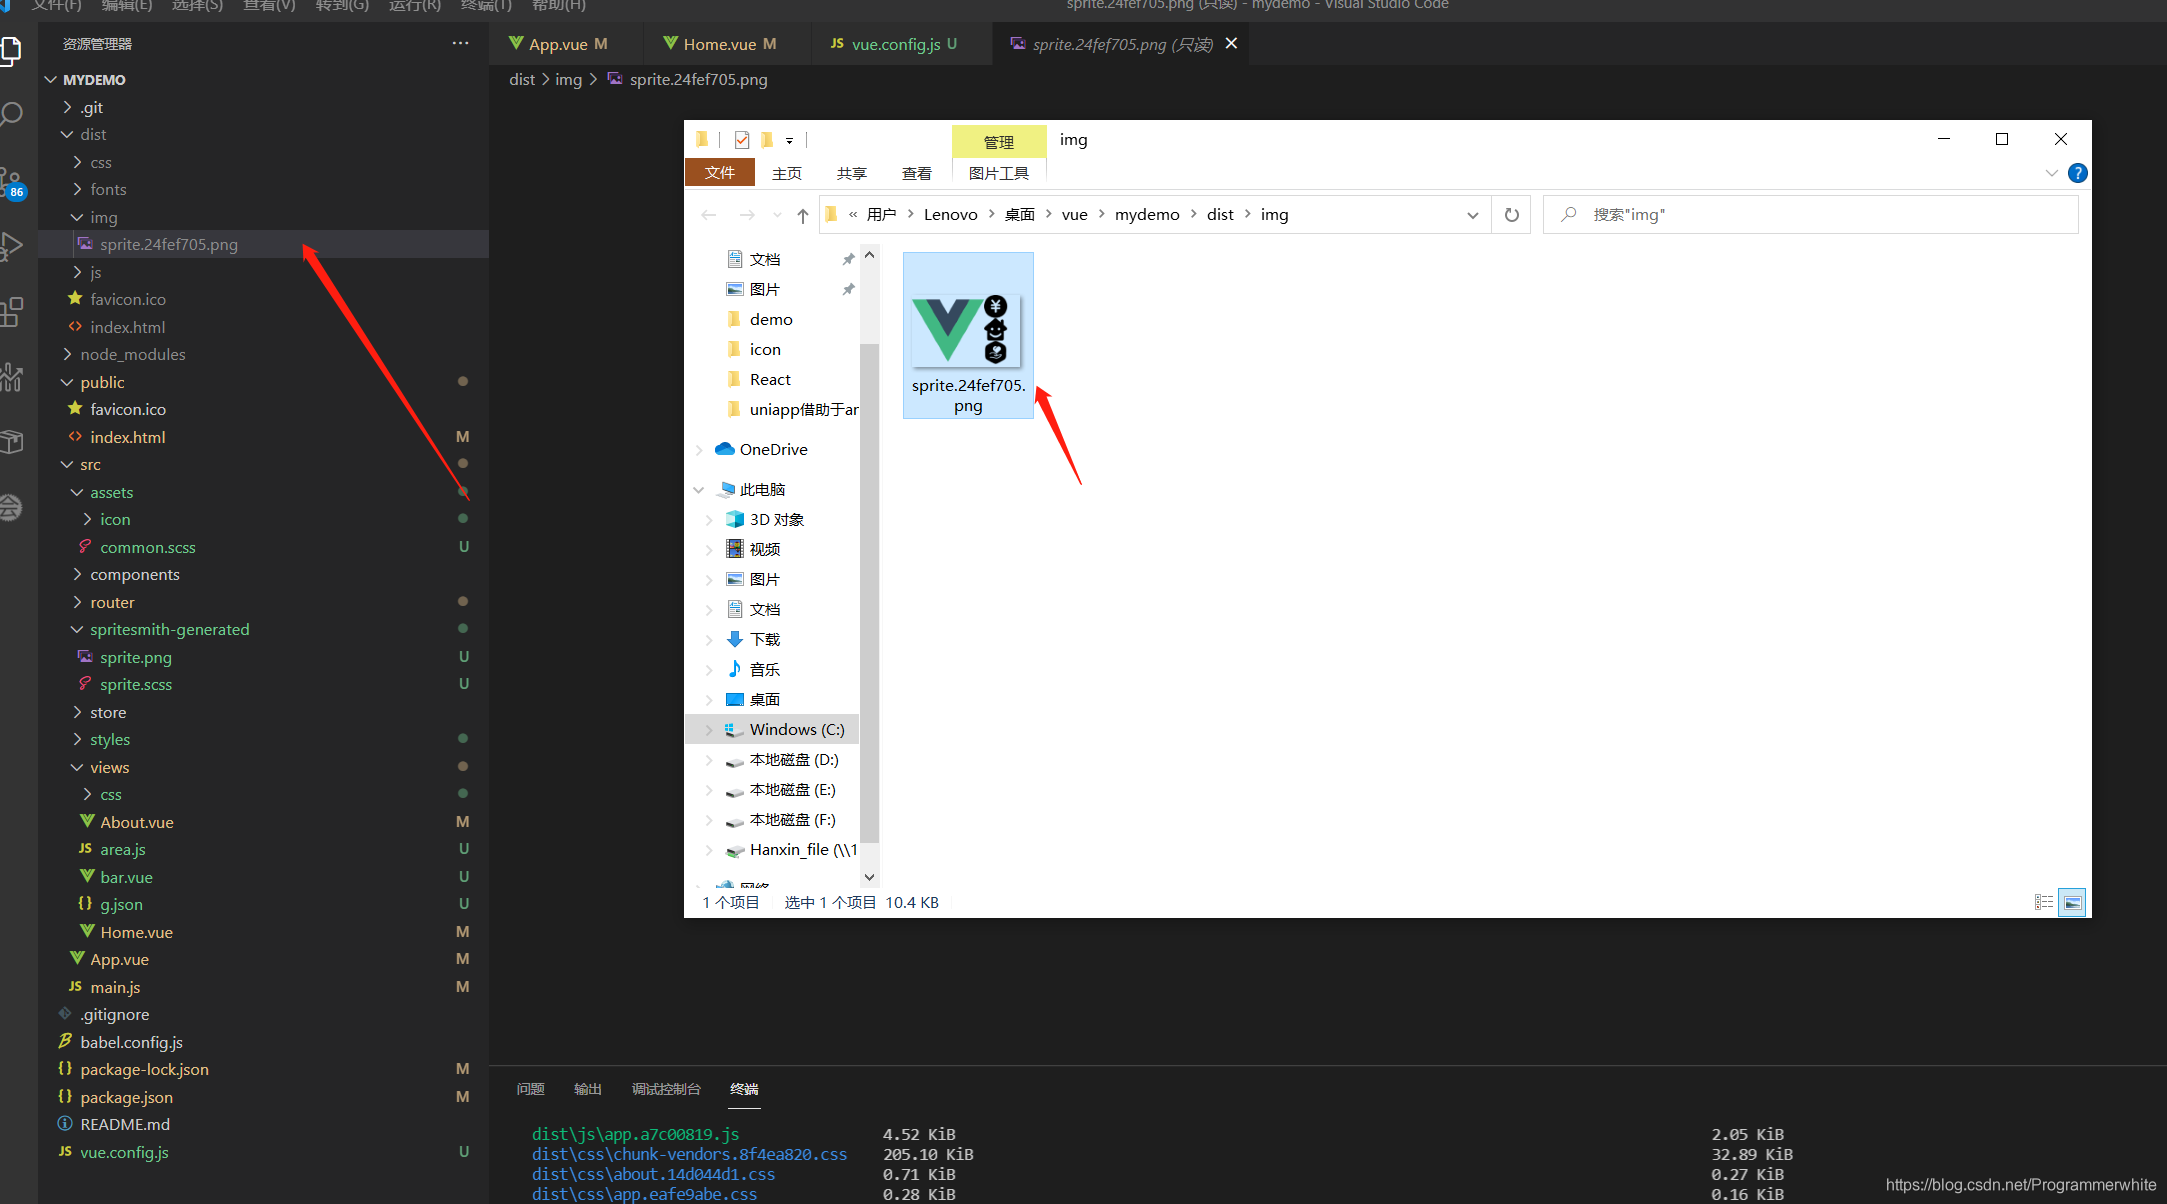Switch to large icons view in Explorer
Screen dimensions: 2167x1204
2073,902
